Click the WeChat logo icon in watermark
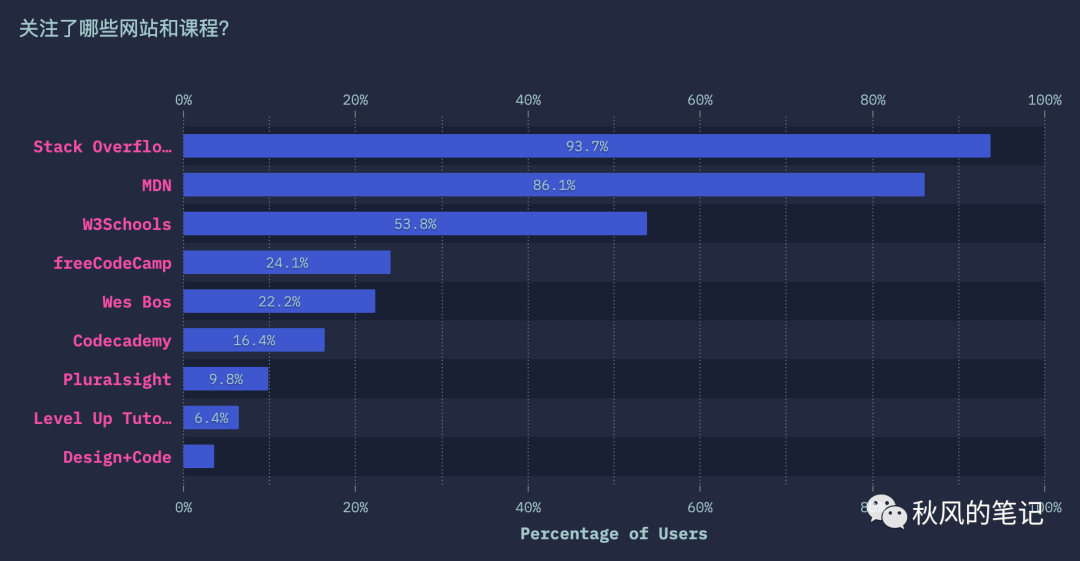This screenshot has width=1080, height=561. [x=886, y=512]
